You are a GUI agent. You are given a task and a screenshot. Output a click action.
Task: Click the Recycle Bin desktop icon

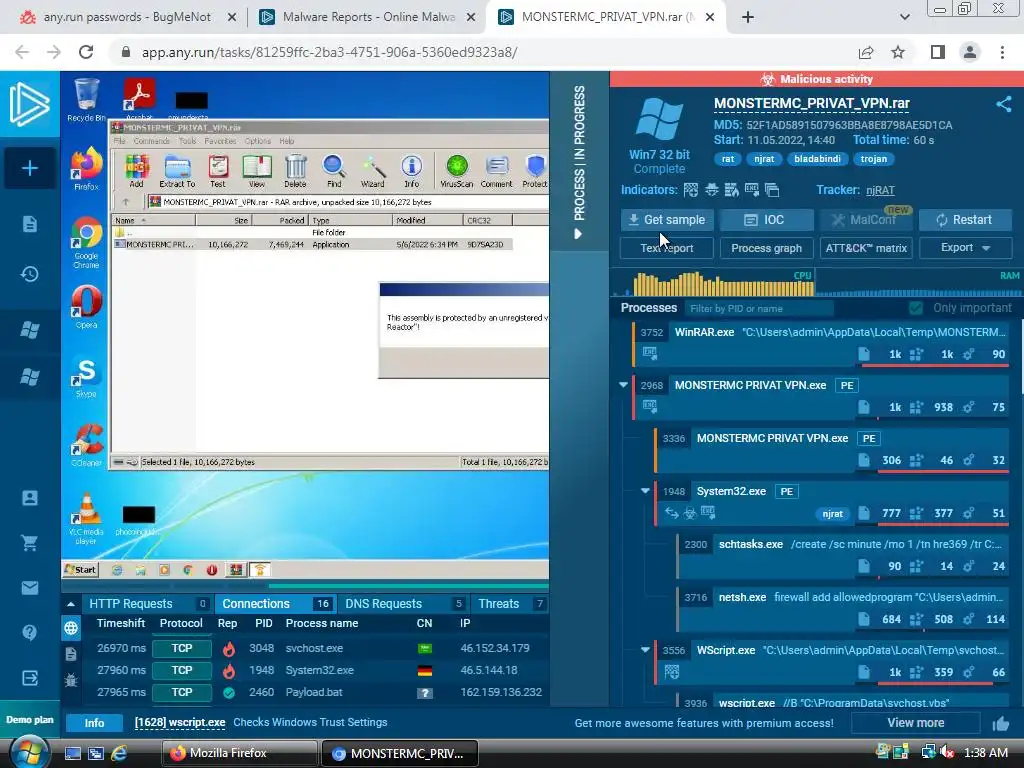[86, 99]
